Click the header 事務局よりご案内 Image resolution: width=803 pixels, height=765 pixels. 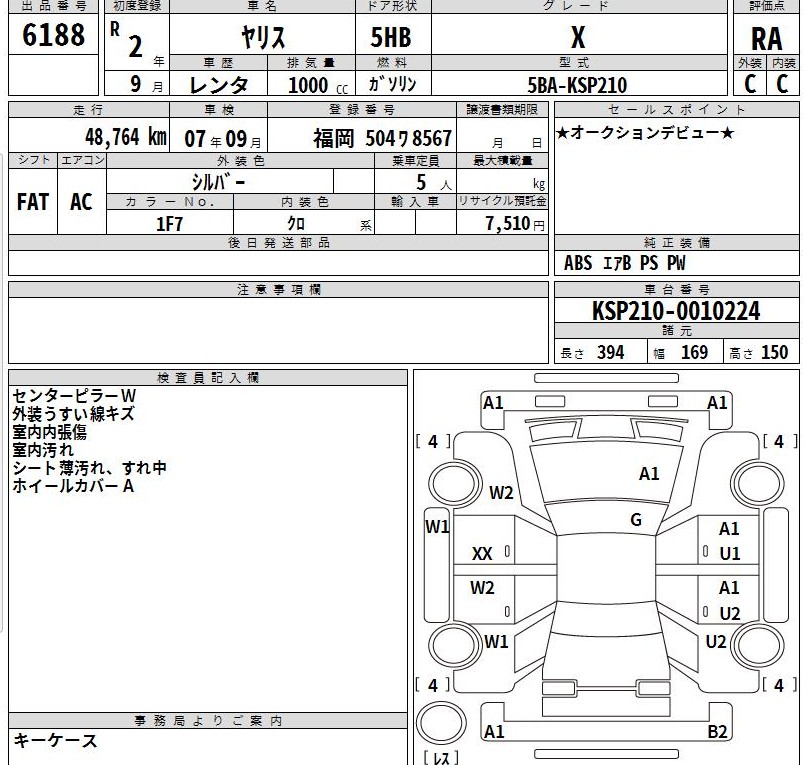coord(208,721)
